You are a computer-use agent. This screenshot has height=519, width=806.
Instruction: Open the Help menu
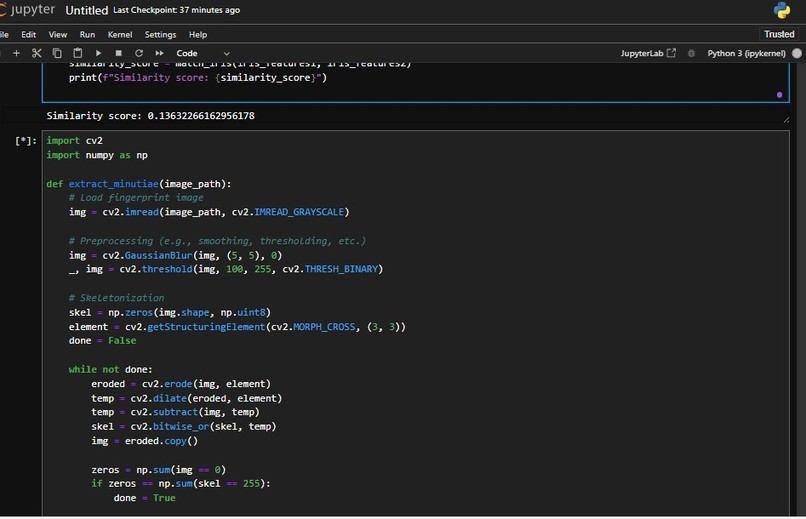(198, 34)
